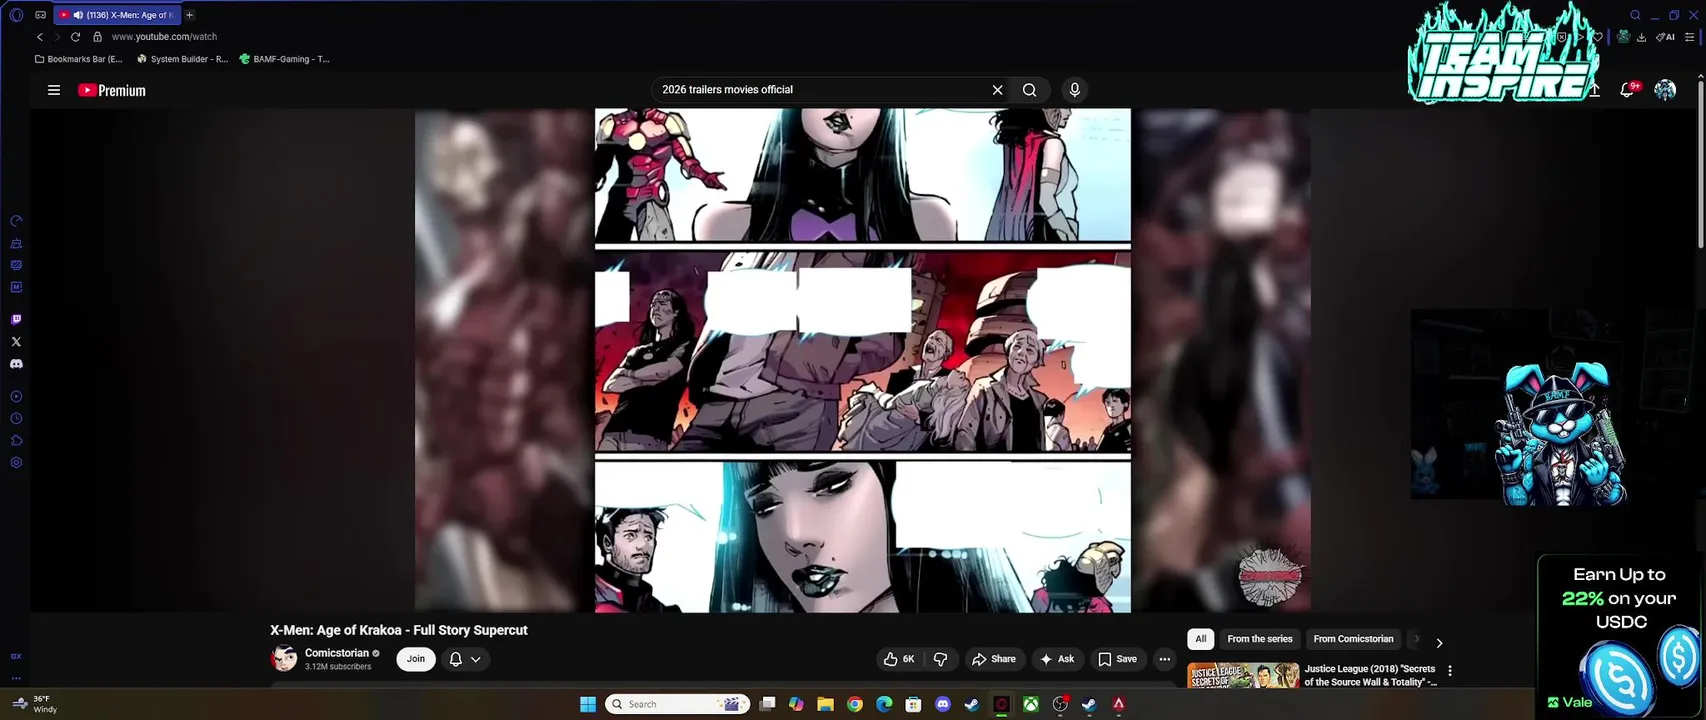Screen dimensions: 1706x720
Task: Open browser downloads icon
Action: (1641, 37)
